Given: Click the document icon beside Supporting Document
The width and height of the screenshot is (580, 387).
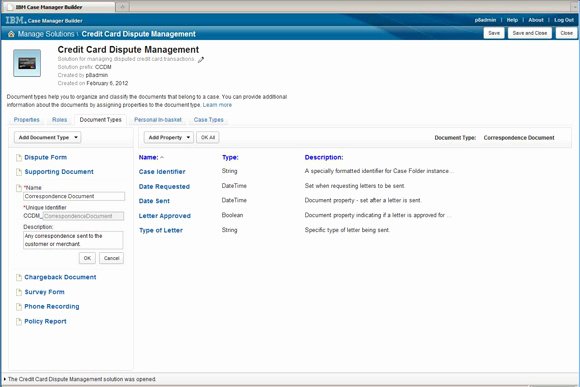Looking at the screenshot, I should pos(19,172).
